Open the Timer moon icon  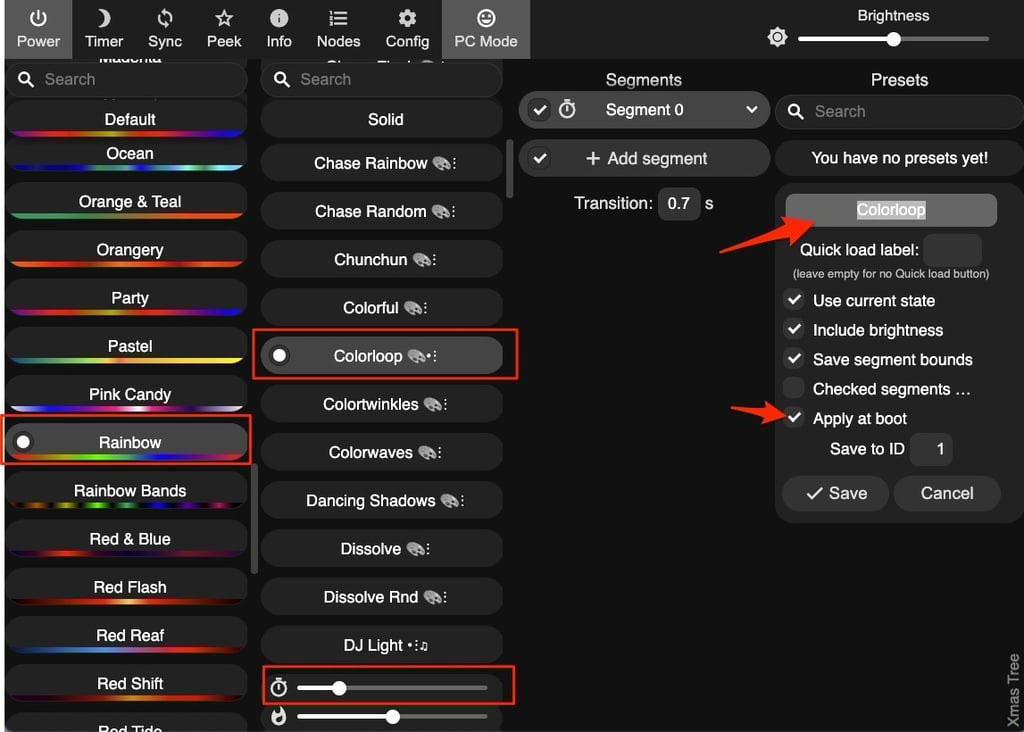[104, 19]
